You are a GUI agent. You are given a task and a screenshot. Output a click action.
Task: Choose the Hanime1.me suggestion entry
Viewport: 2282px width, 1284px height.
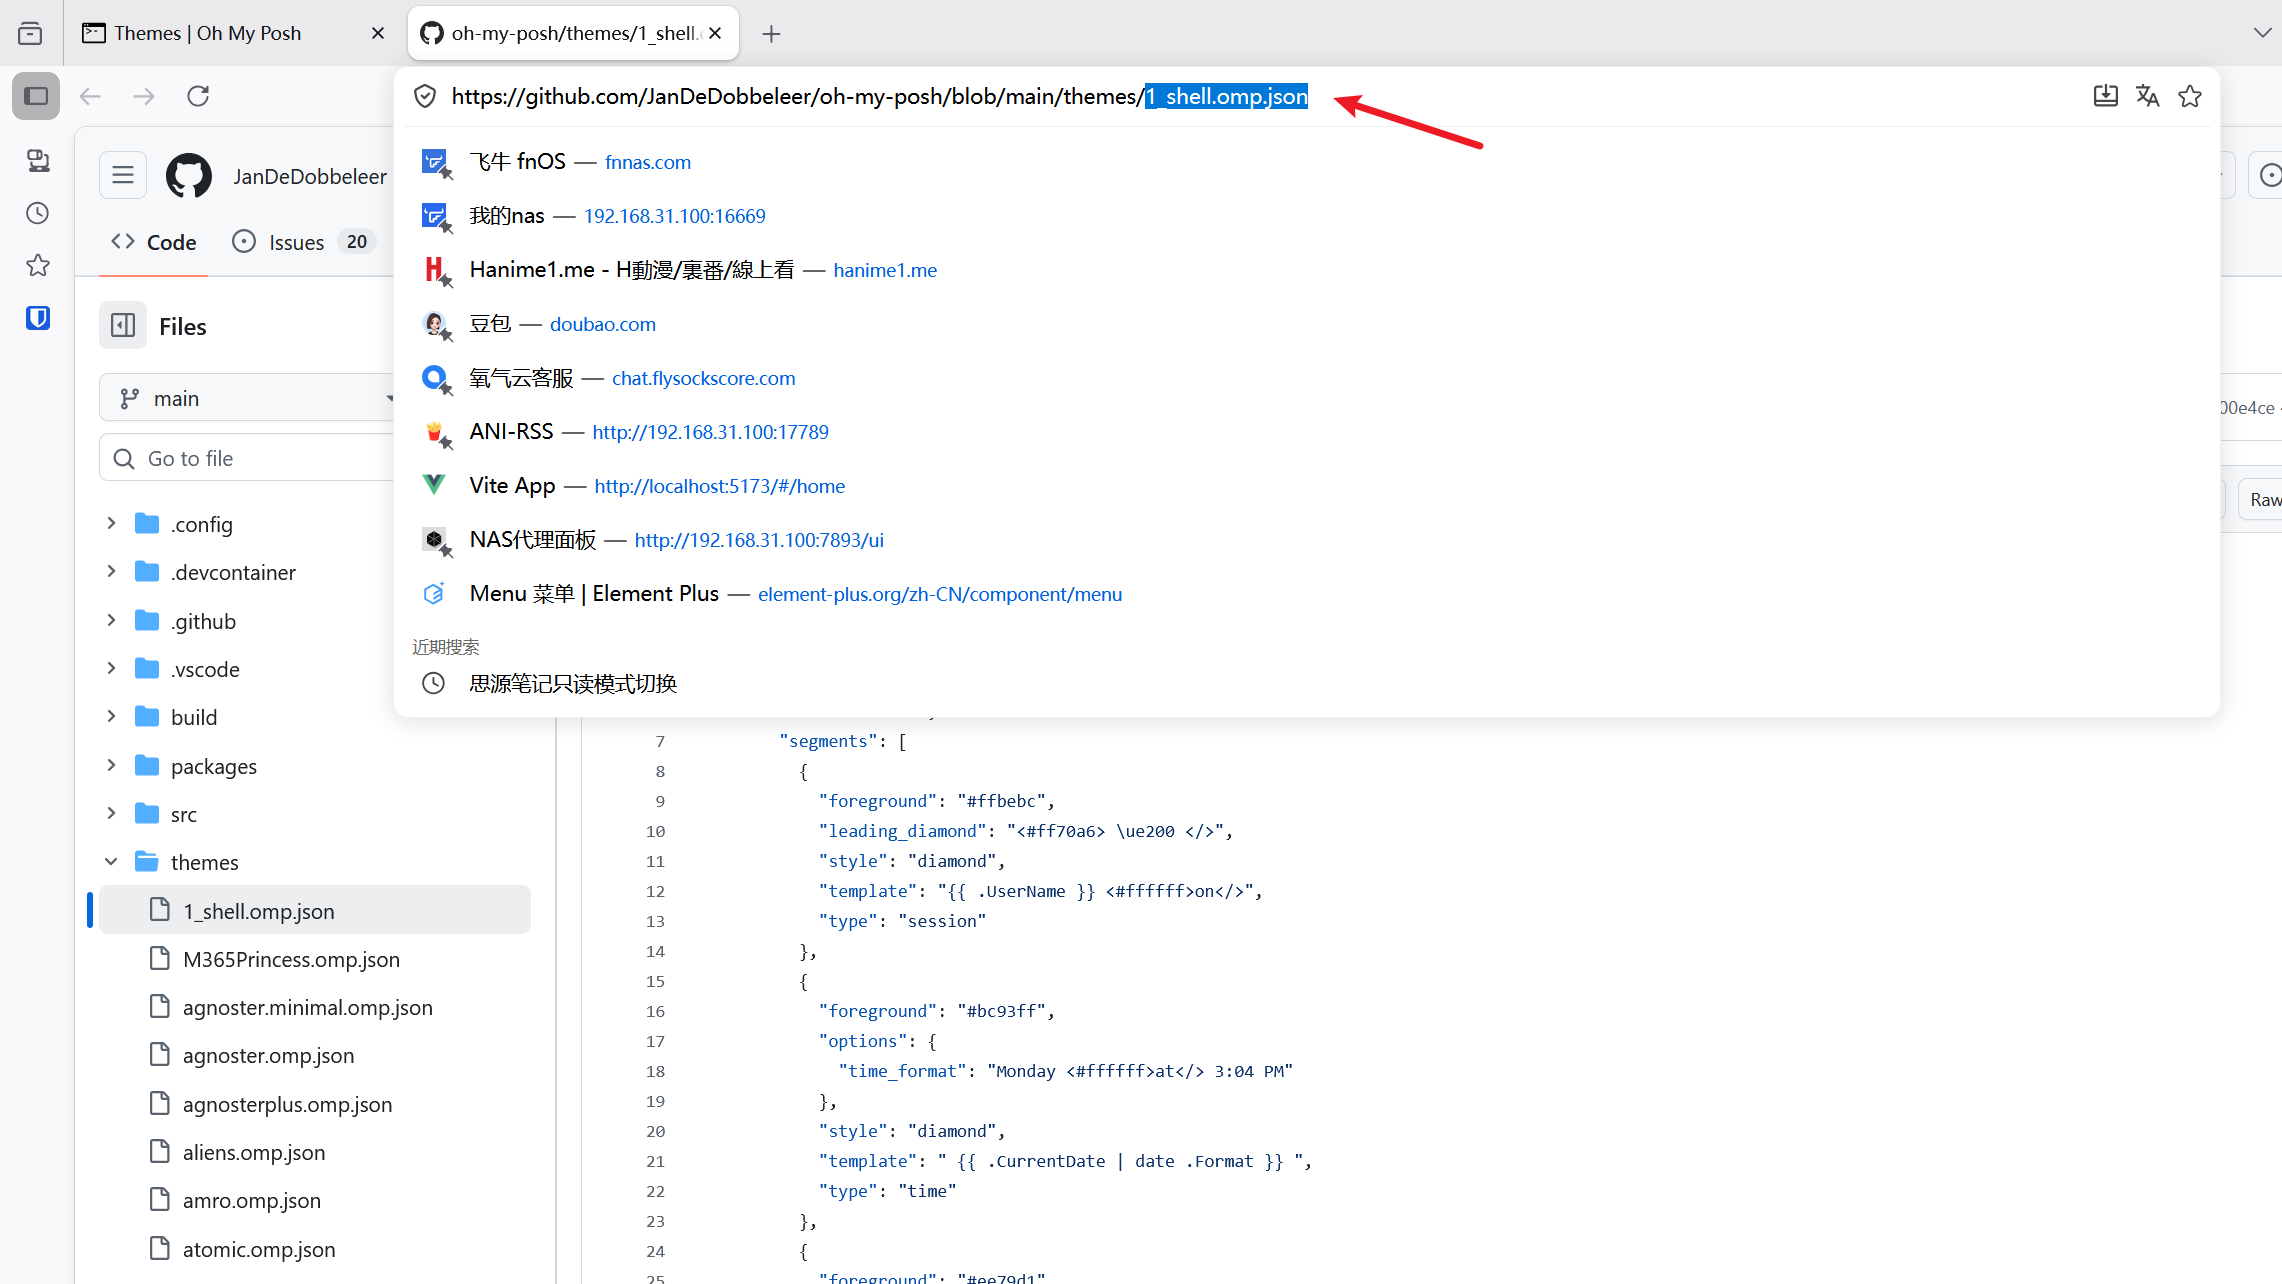tap(1306, 270)
